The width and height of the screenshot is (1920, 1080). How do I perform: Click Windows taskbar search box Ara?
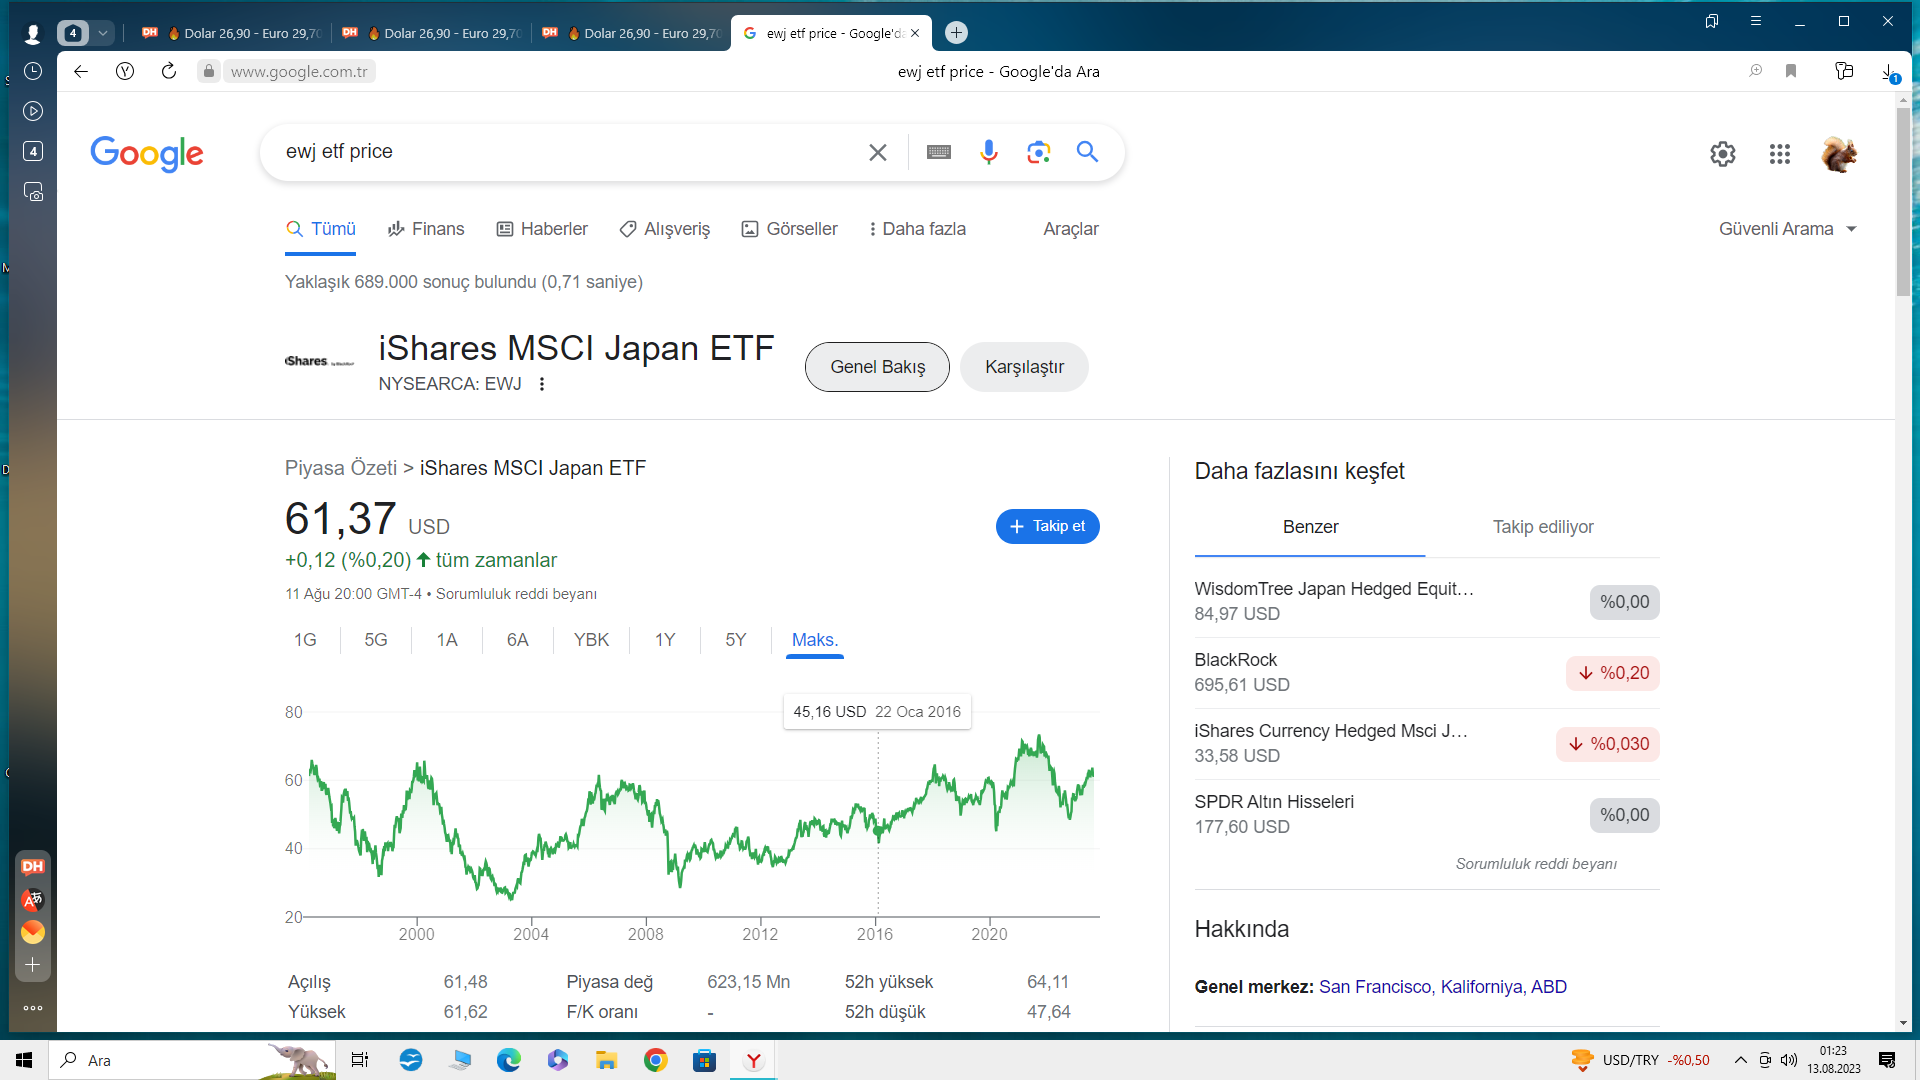(192, 1060)
